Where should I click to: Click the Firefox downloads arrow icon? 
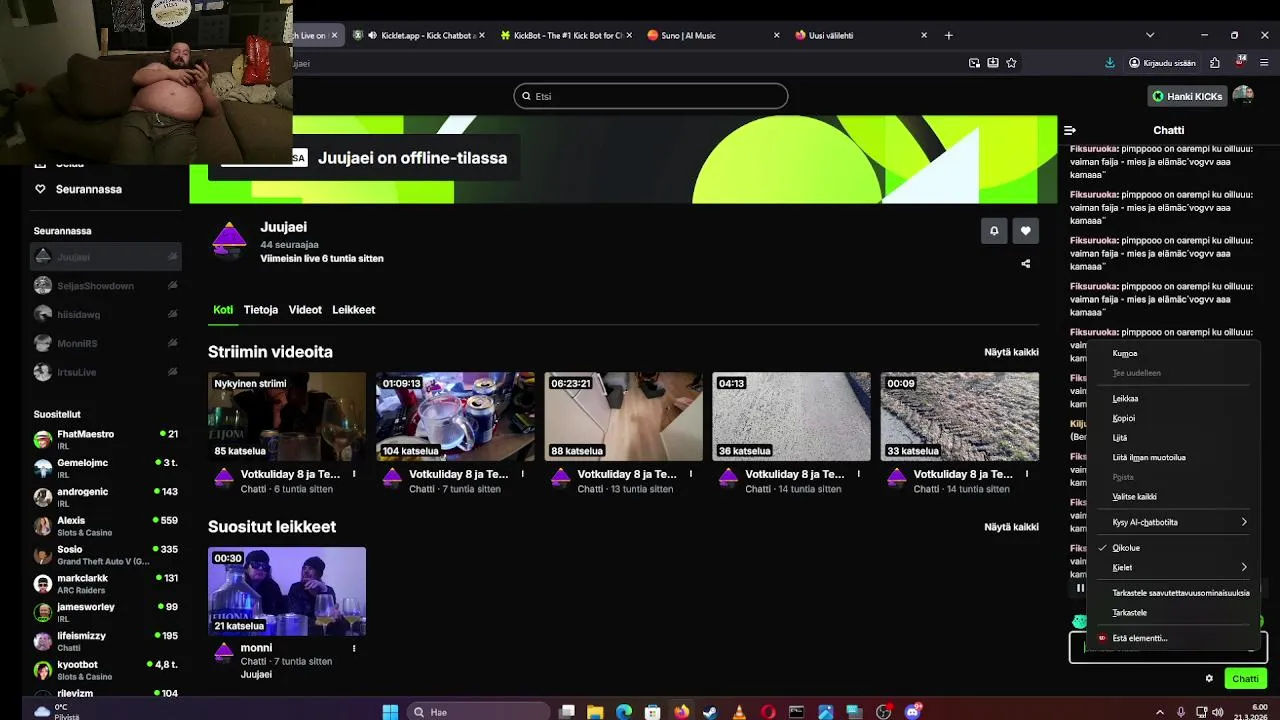(x=1110, y=63)
